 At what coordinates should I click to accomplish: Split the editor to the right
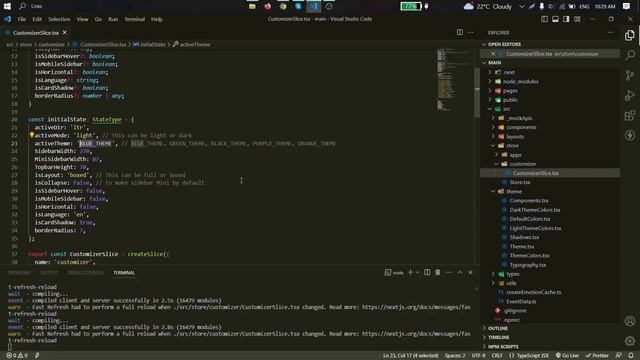[460, 32]
